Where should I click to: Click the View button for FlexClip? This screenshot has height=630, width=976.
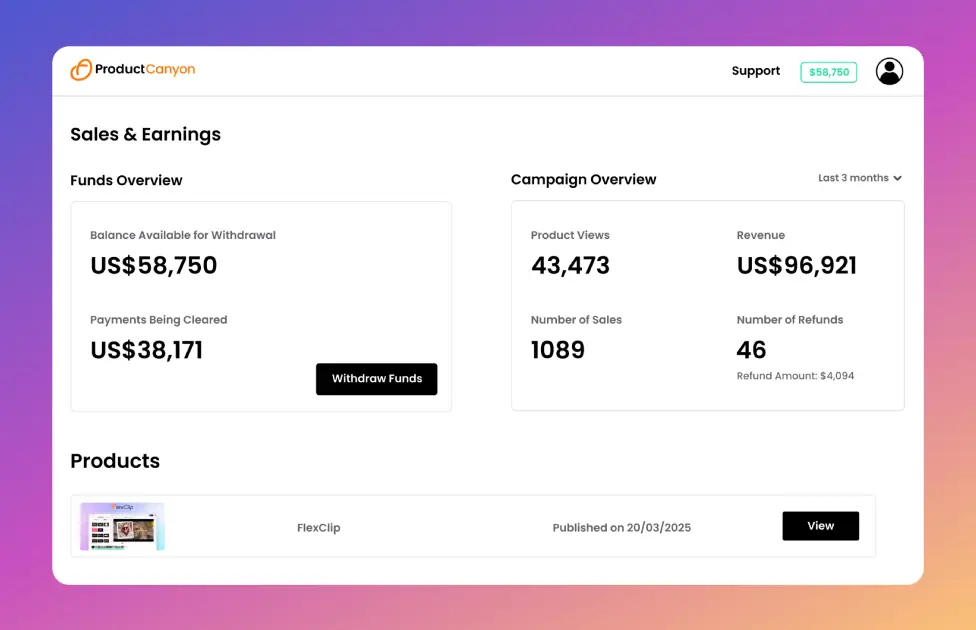820,526
